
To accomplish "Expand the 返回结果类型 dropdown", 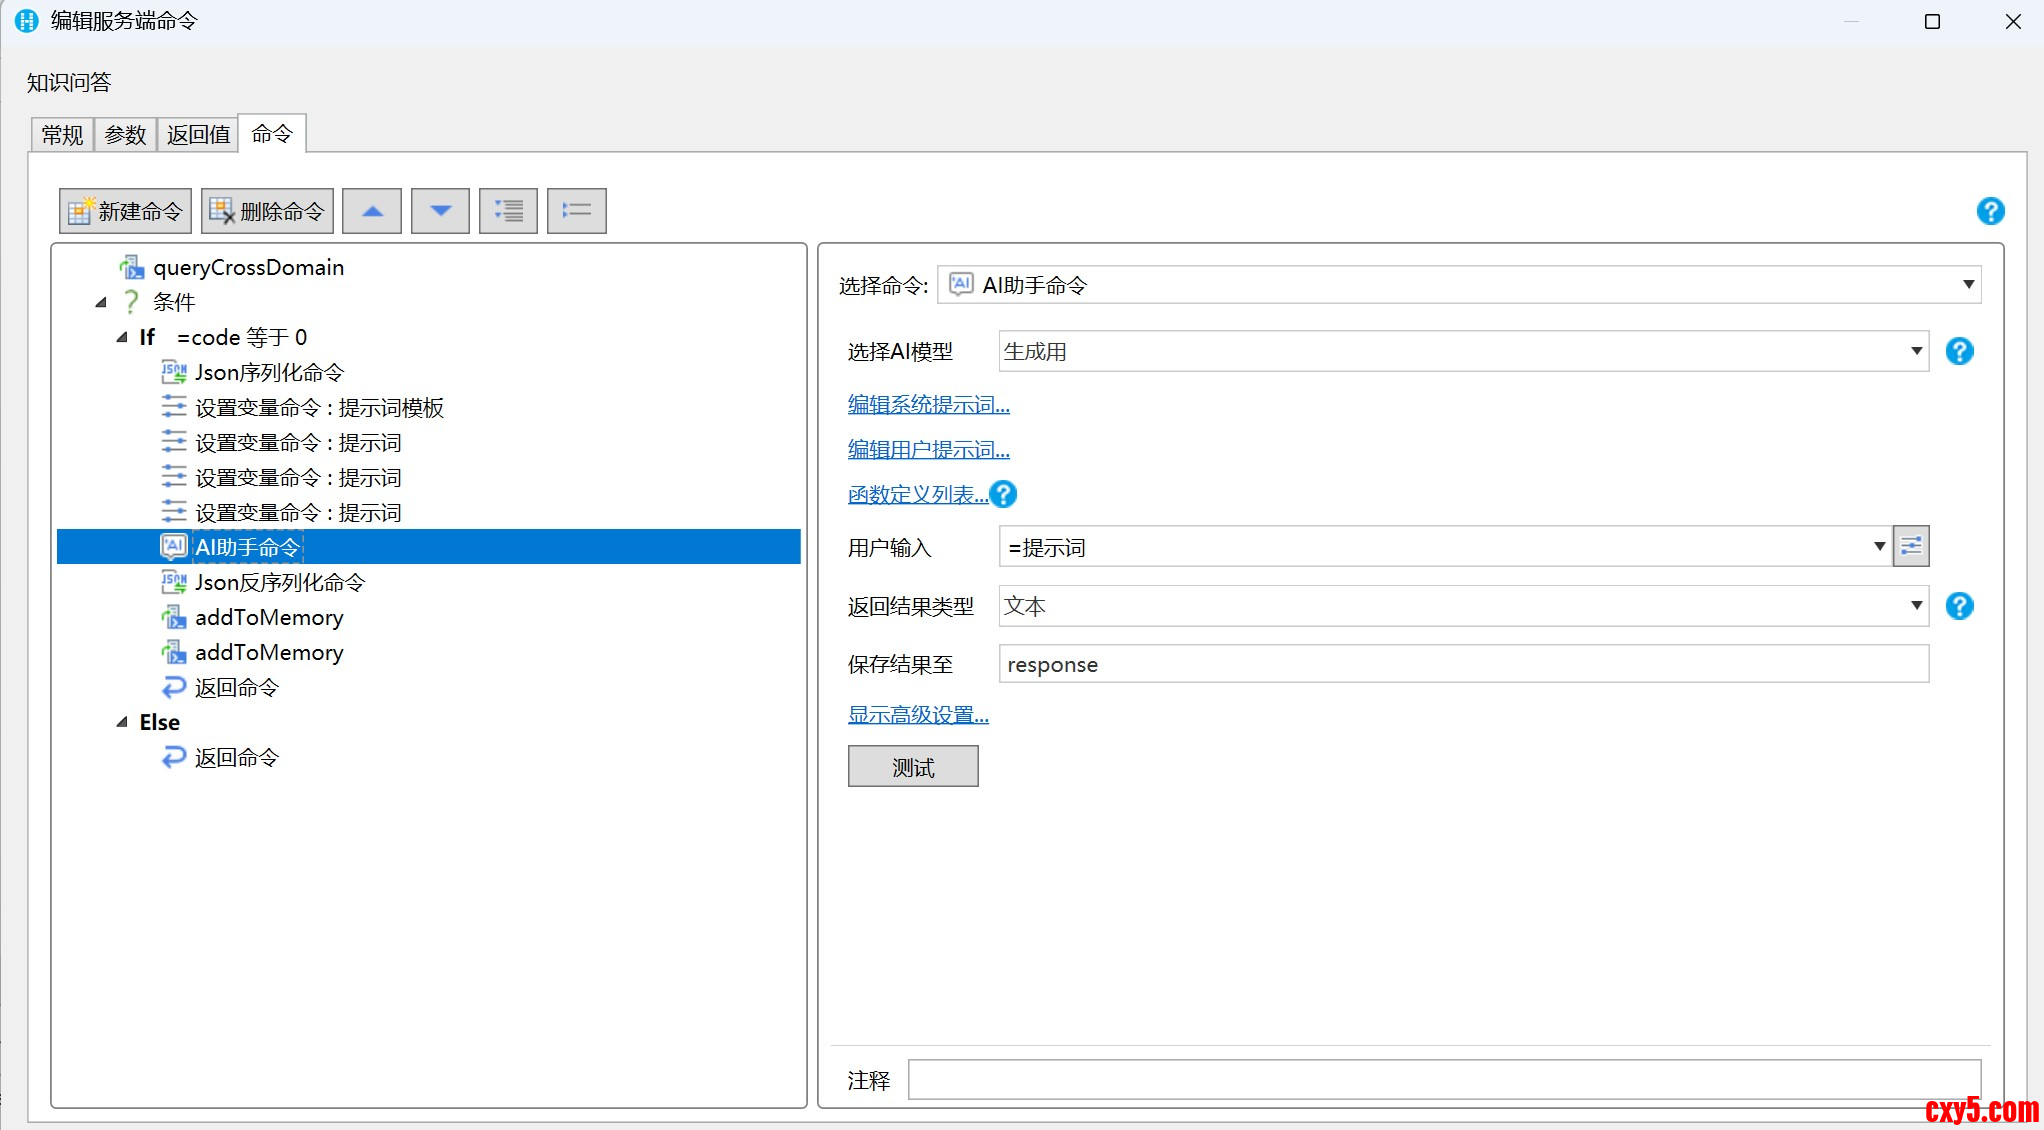I will (1915, 606).
